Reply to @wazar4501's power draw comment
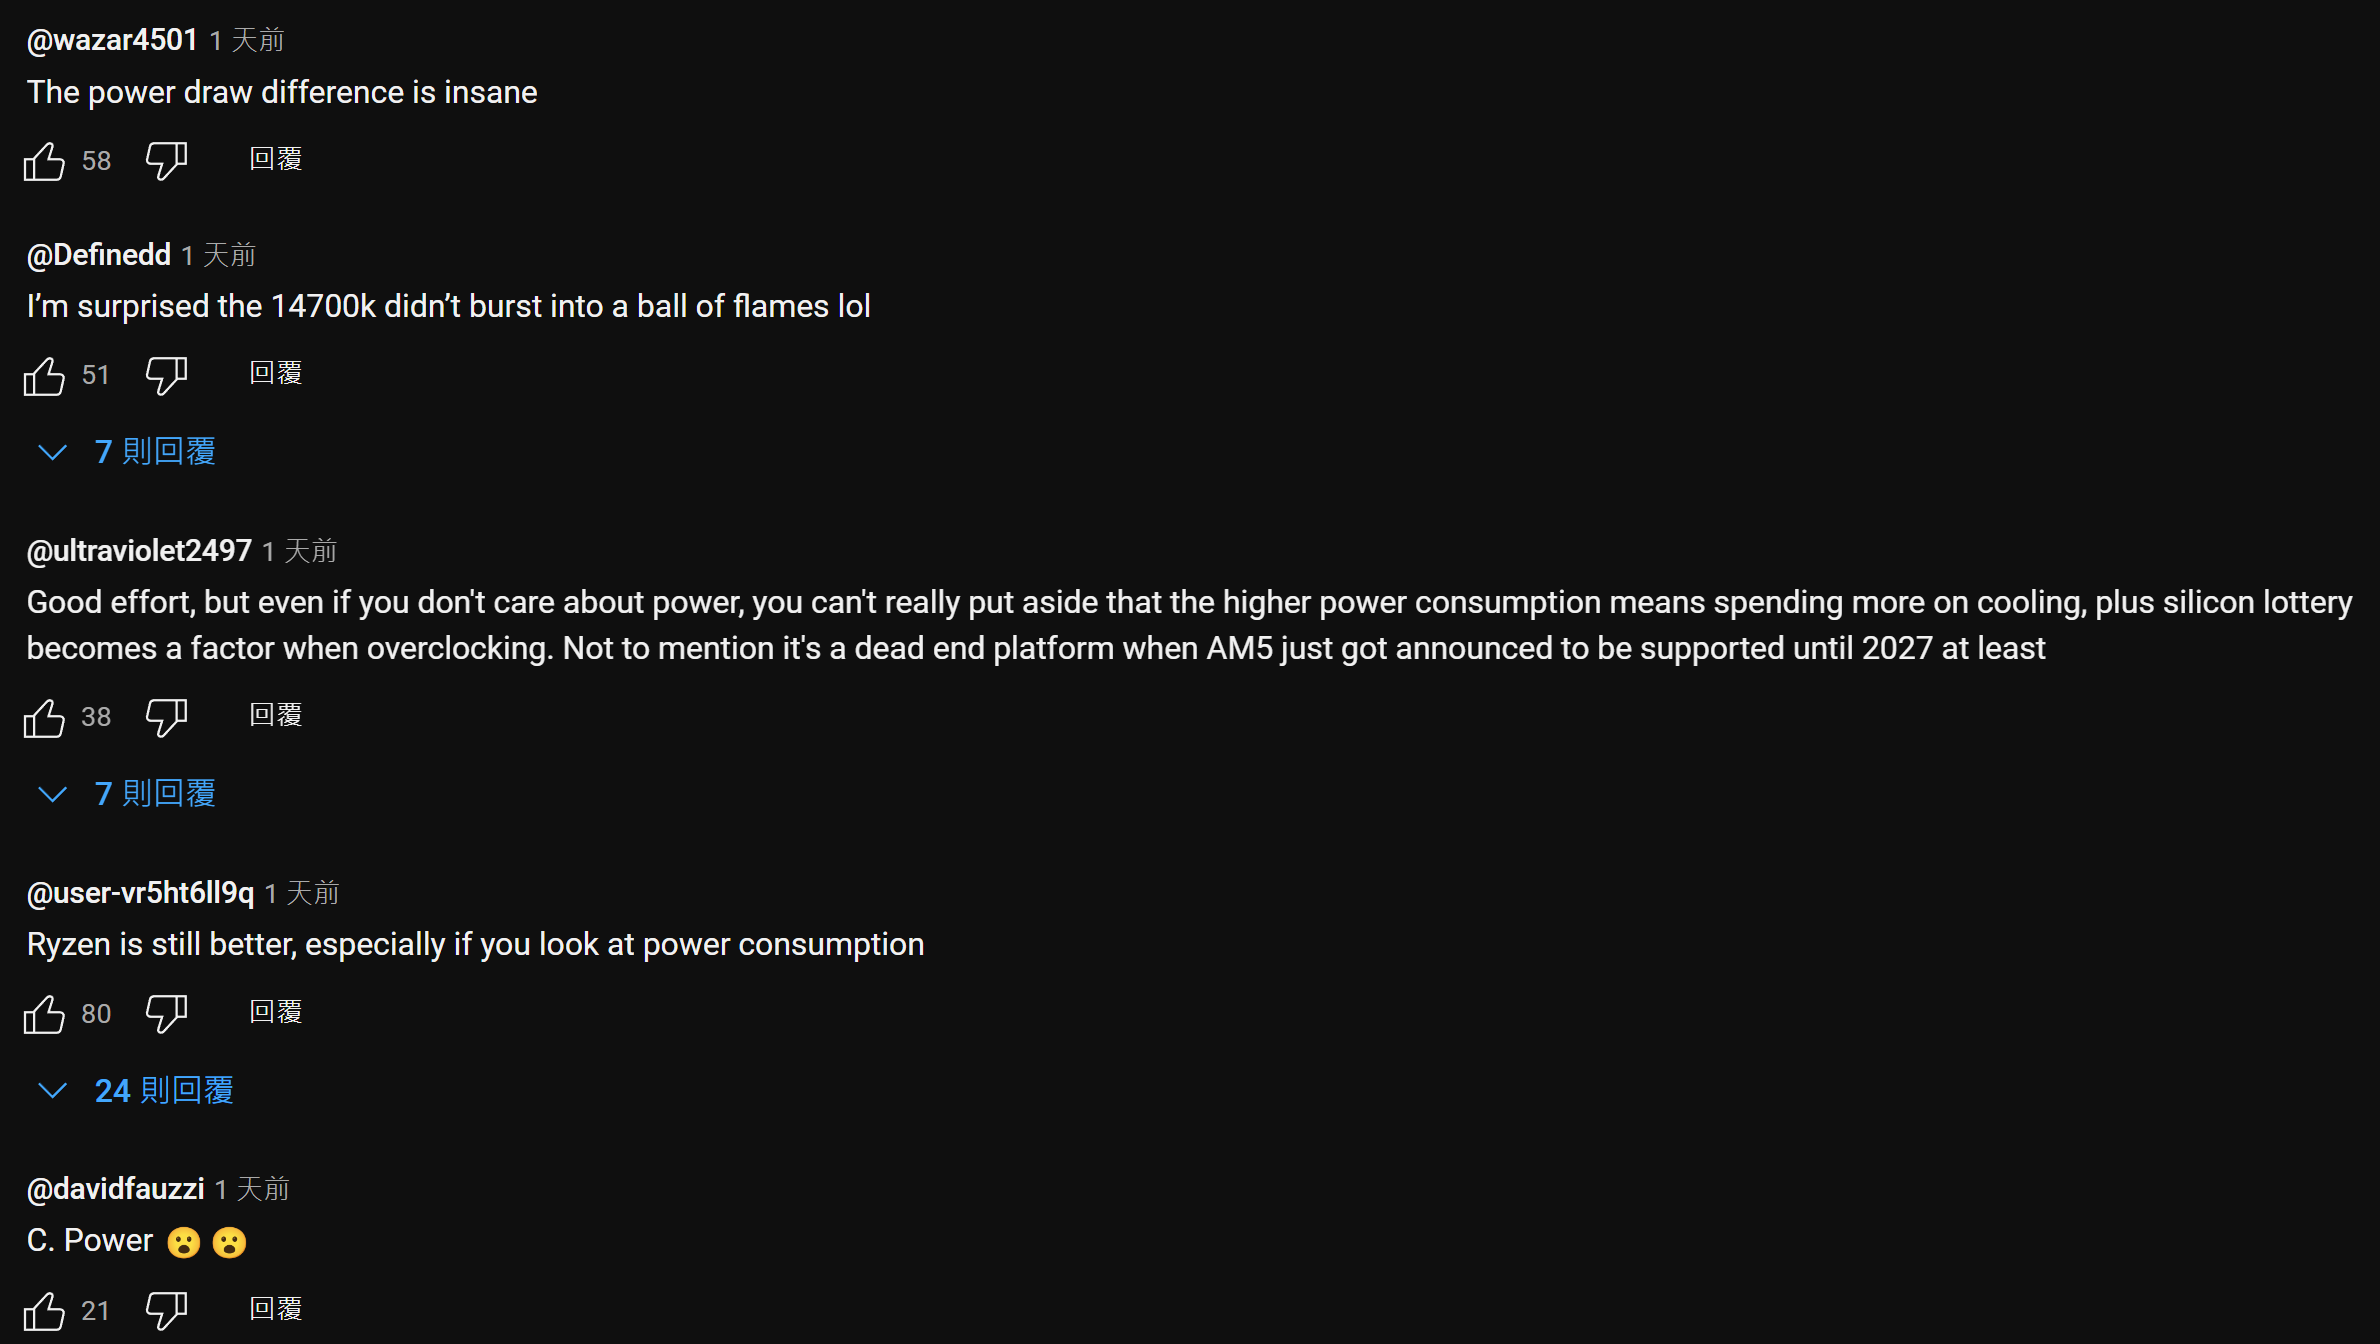Image resolution: width=2380 pixels, height=1344 pixels. (x=275, y=160)
